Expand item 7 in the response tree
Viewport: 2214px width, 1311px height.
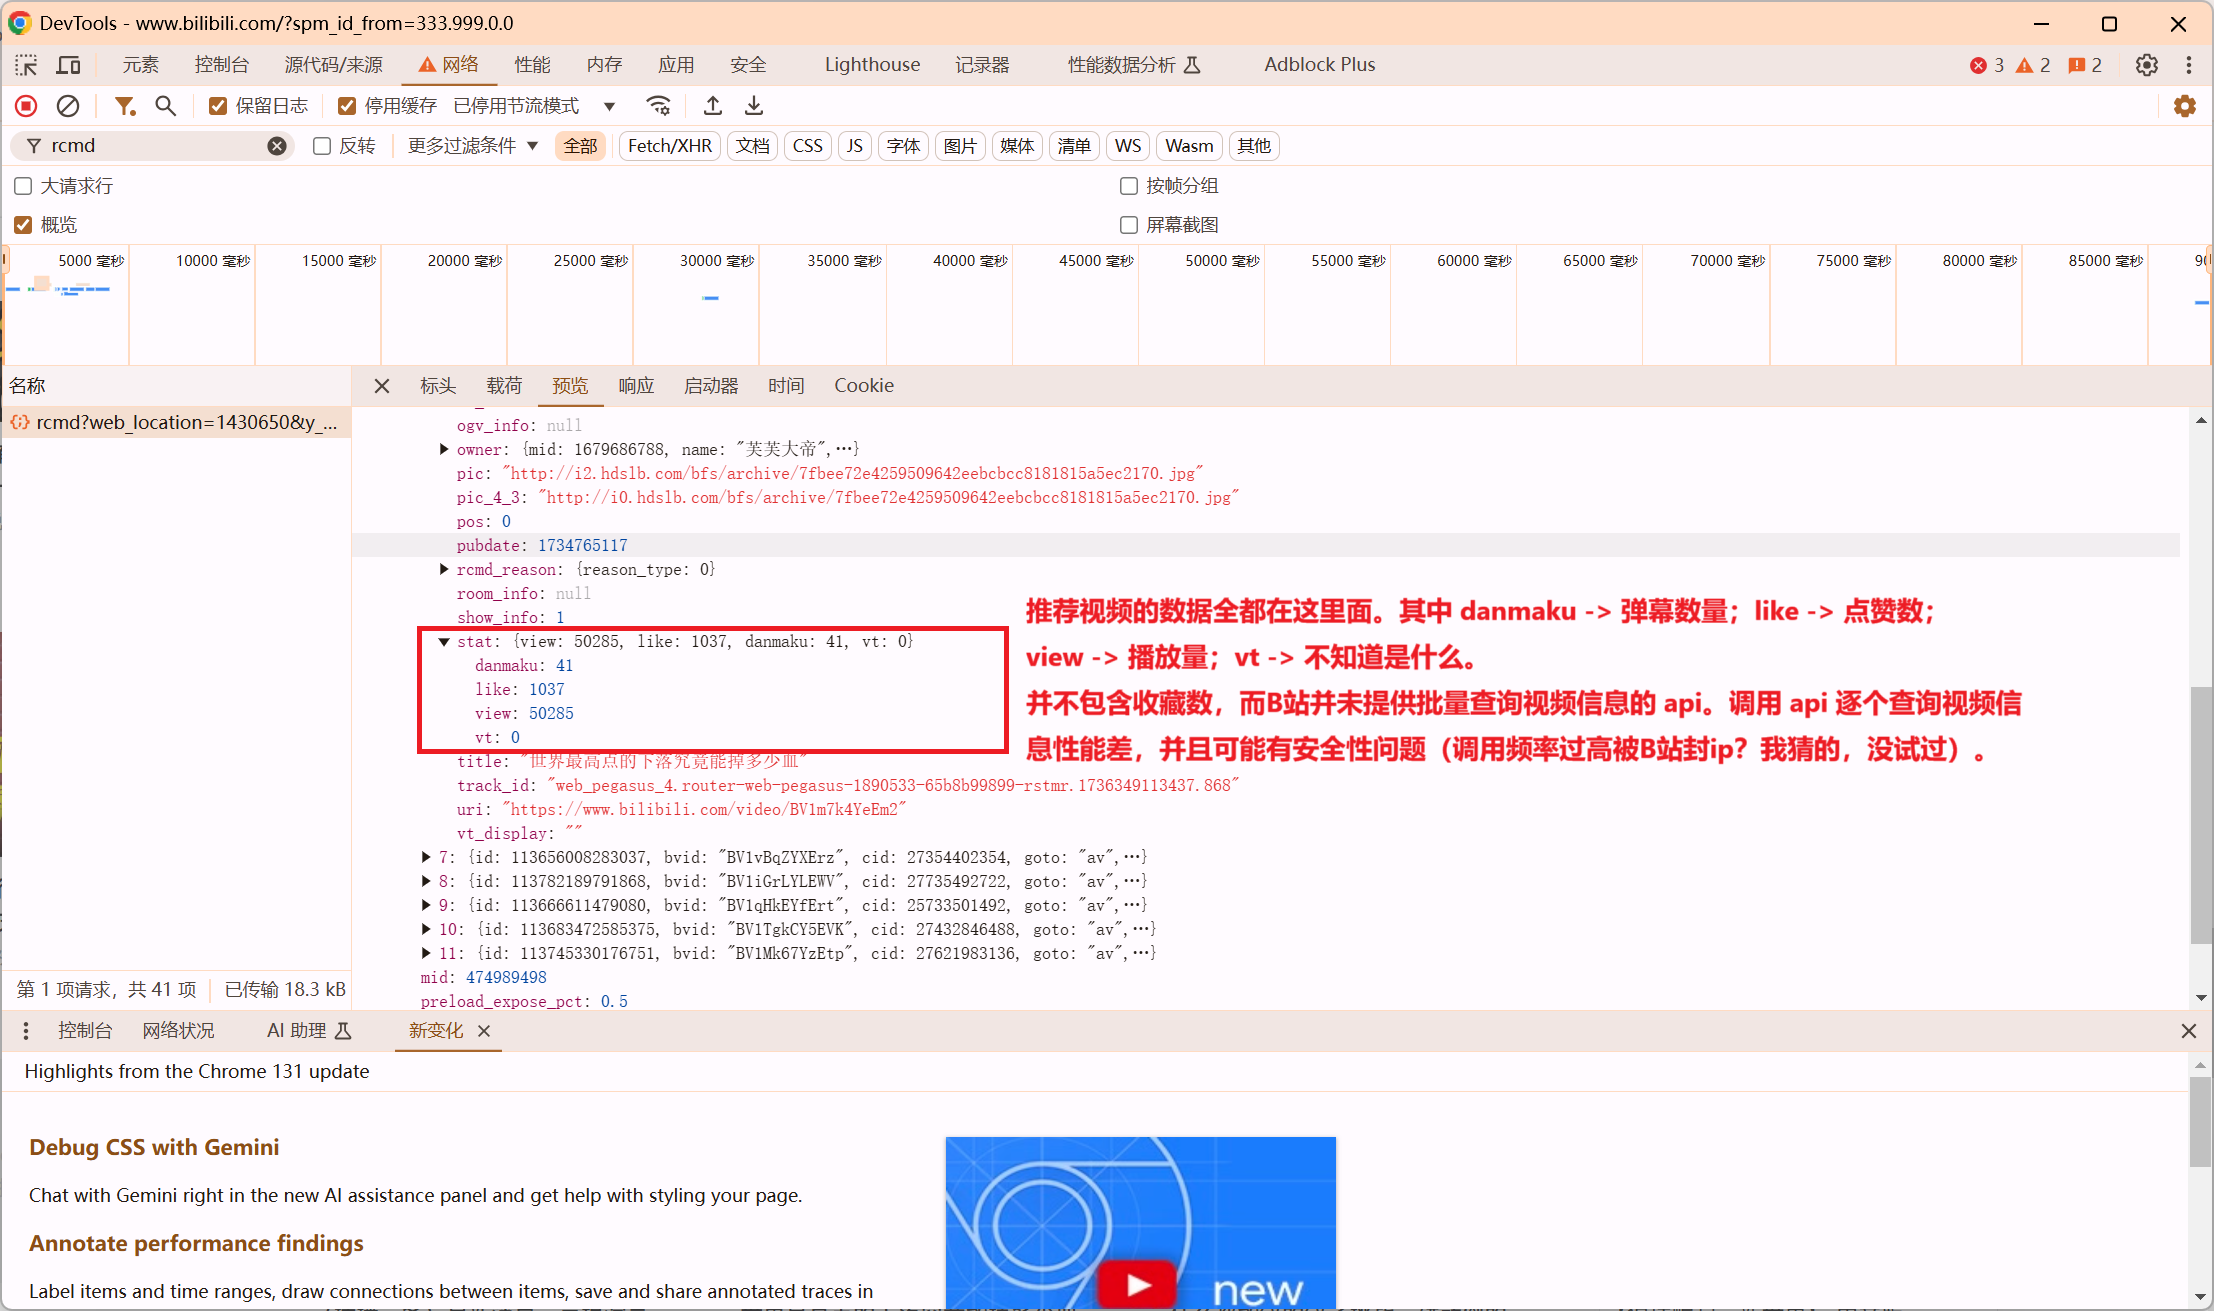point(426,858)
